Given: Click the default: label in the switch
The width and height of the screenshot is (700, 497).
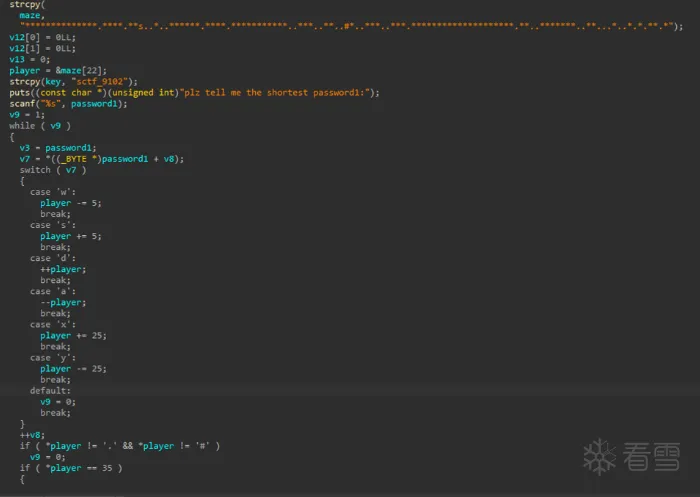Looking at the screenshot, I should (50, 390).
